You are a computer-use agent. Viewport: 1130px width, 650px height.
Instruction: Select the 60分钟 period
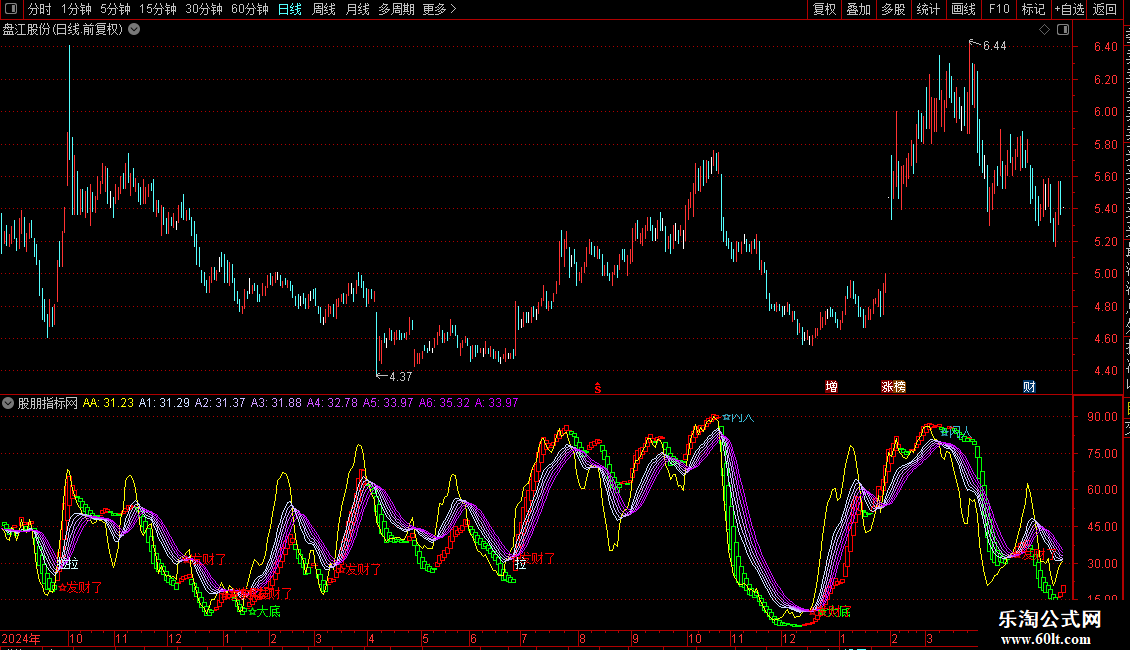249,9
